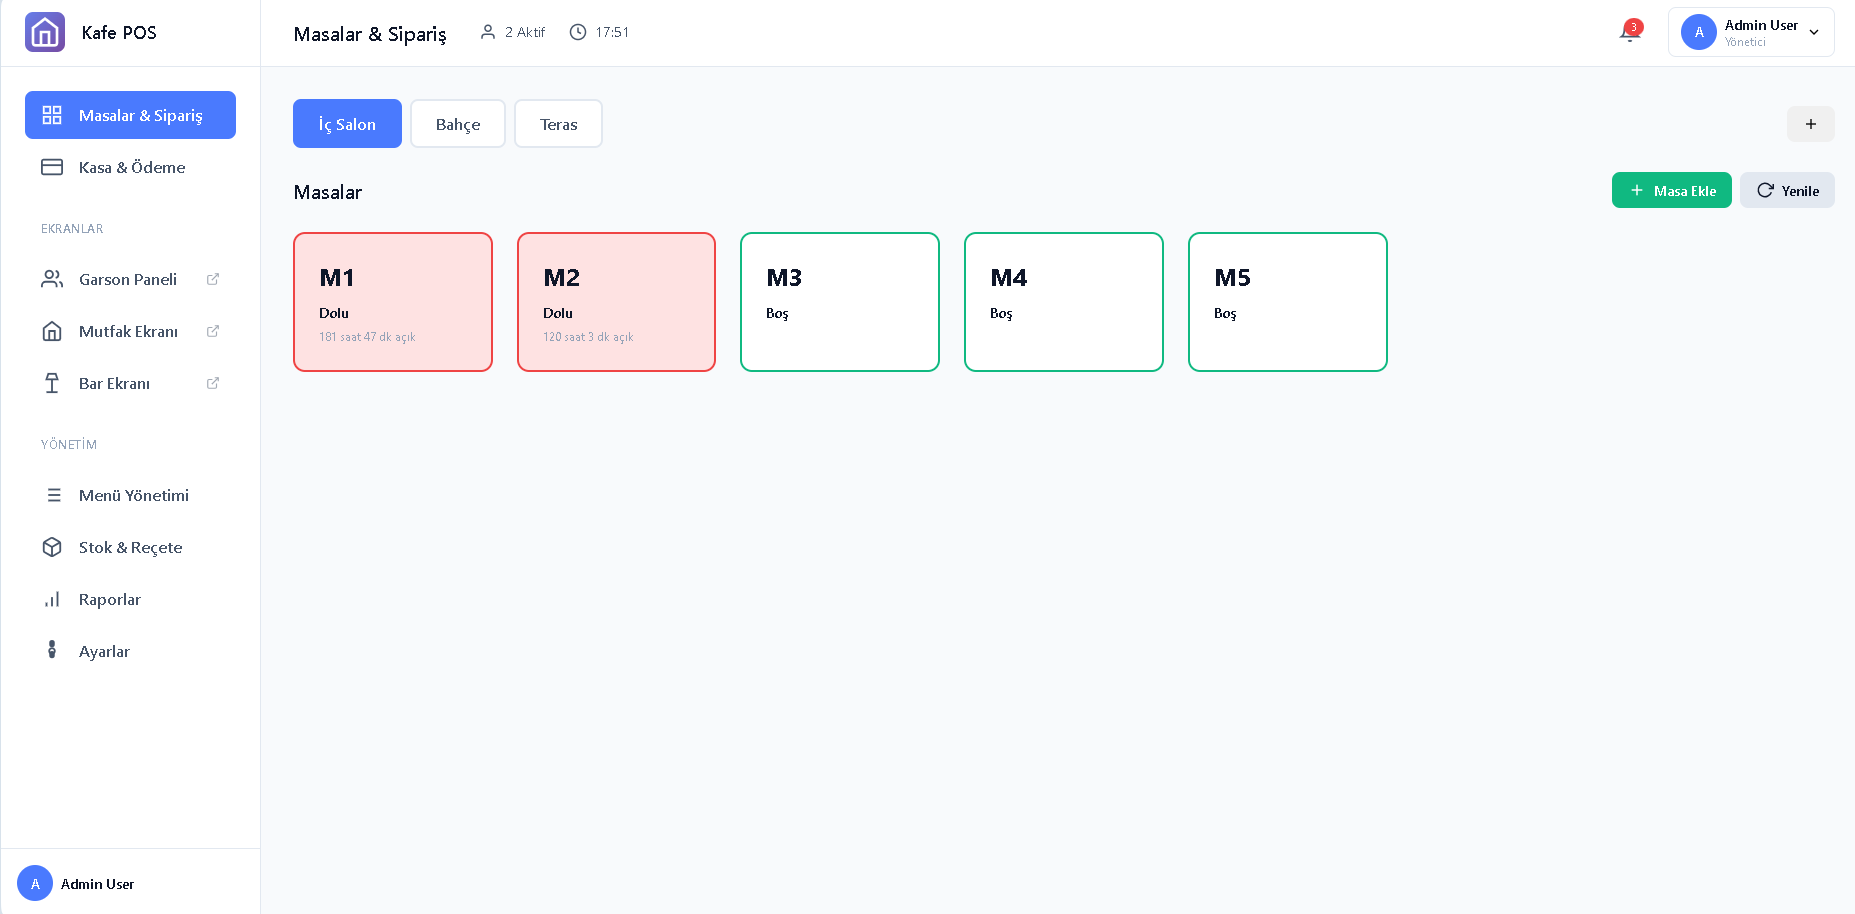1855x914 pixels.
Task: Click the notification bell icon
Action: pyautogui.click(x=1629, y=32)
